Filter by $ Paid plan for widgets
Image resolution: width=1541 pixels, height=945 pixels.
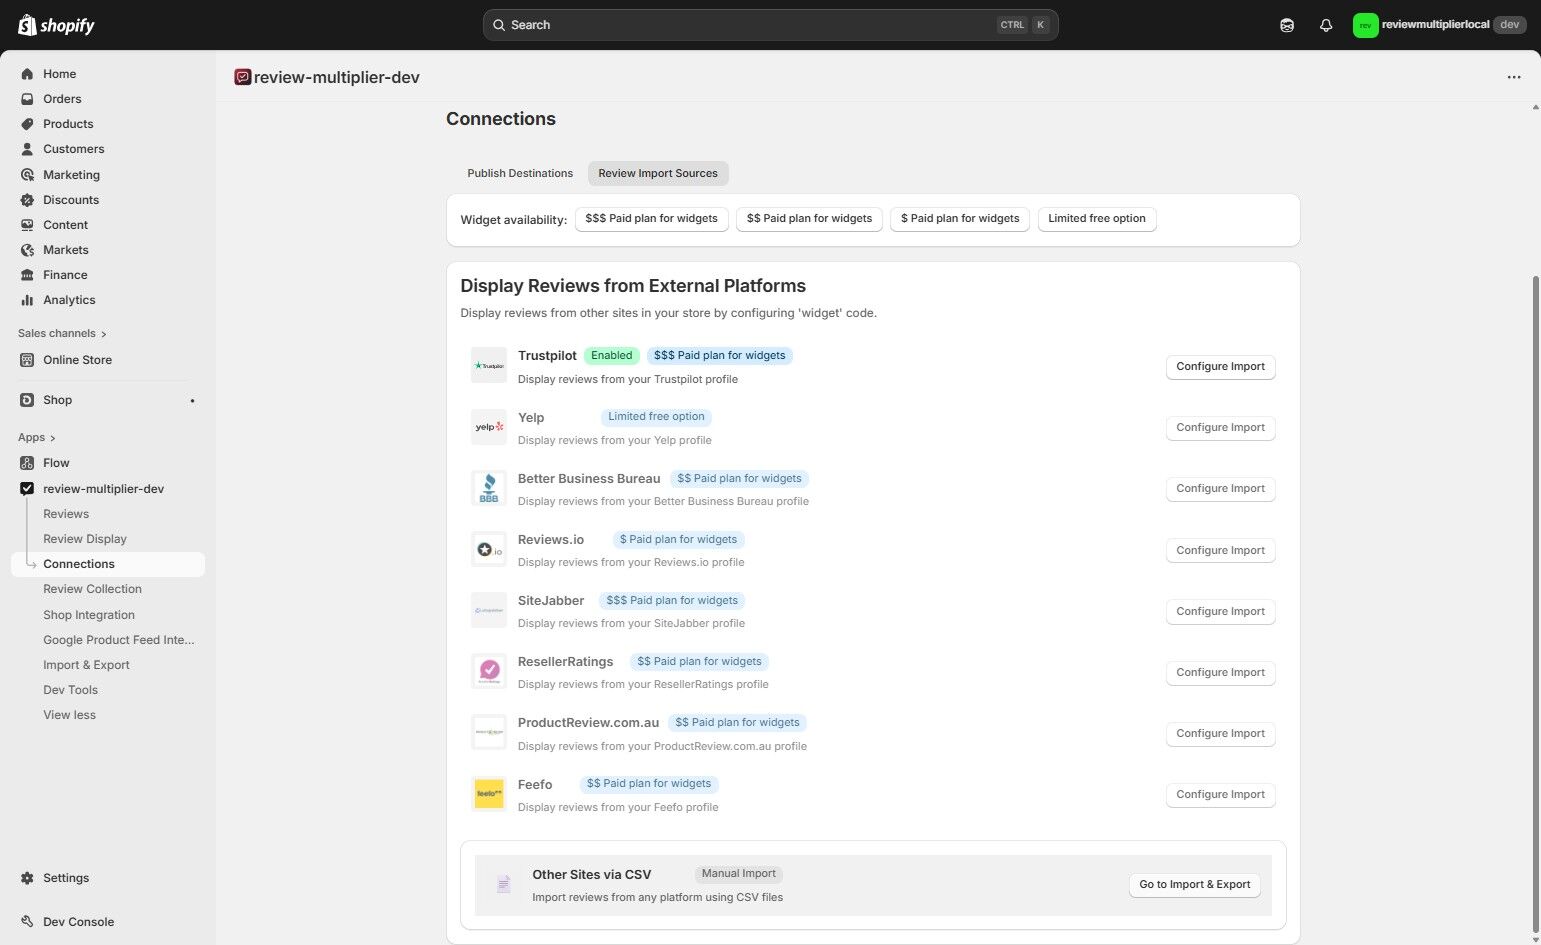click(x=960, y=219)
